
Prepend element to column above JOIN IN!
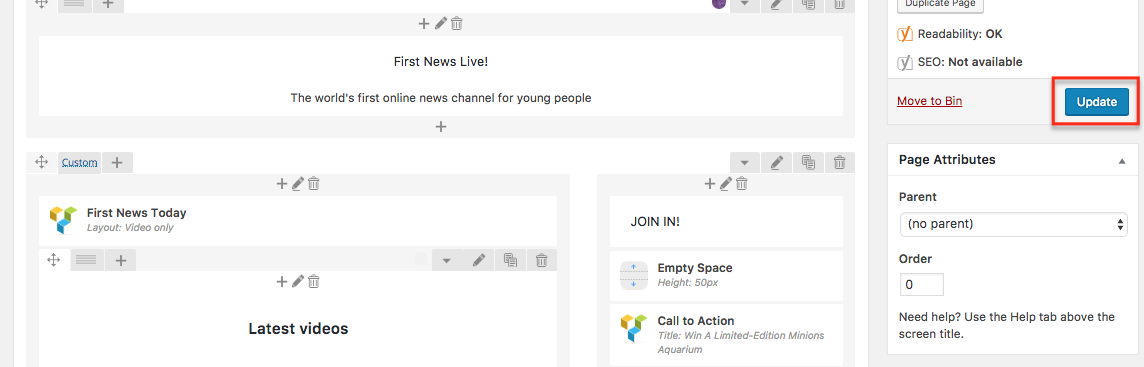tap(710, 184)
